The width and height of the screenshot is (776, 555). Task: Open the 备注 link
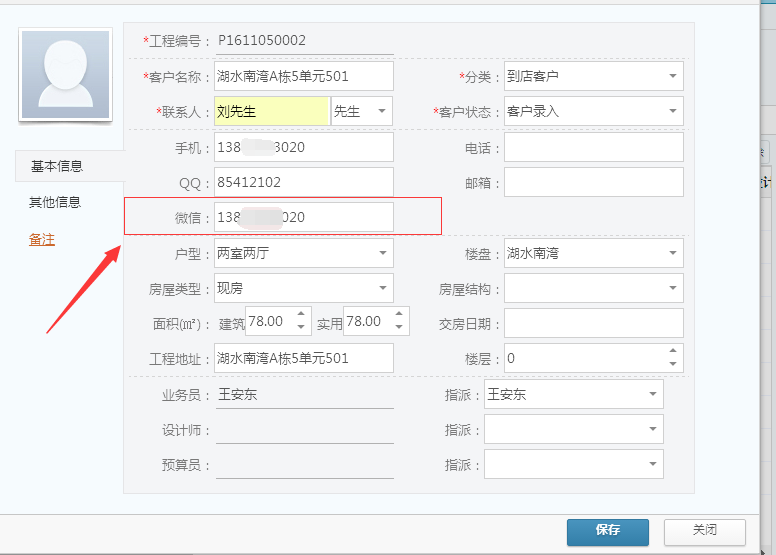tap(42, 239)
